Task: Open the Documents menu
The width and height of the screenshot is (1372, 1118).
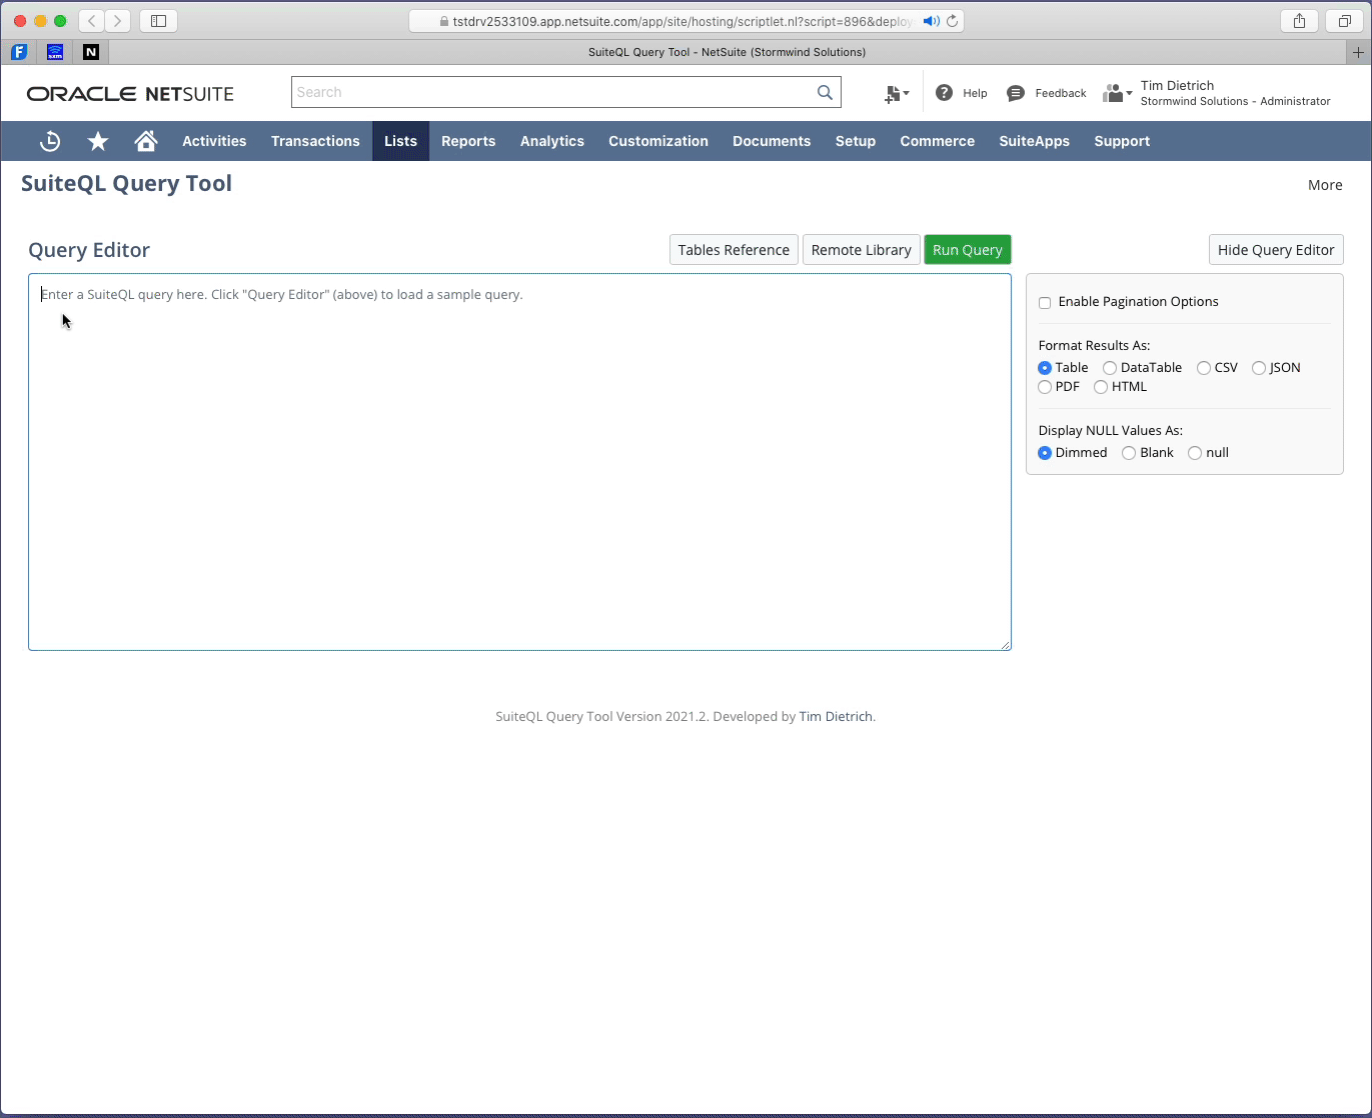Action: [771, 141]
